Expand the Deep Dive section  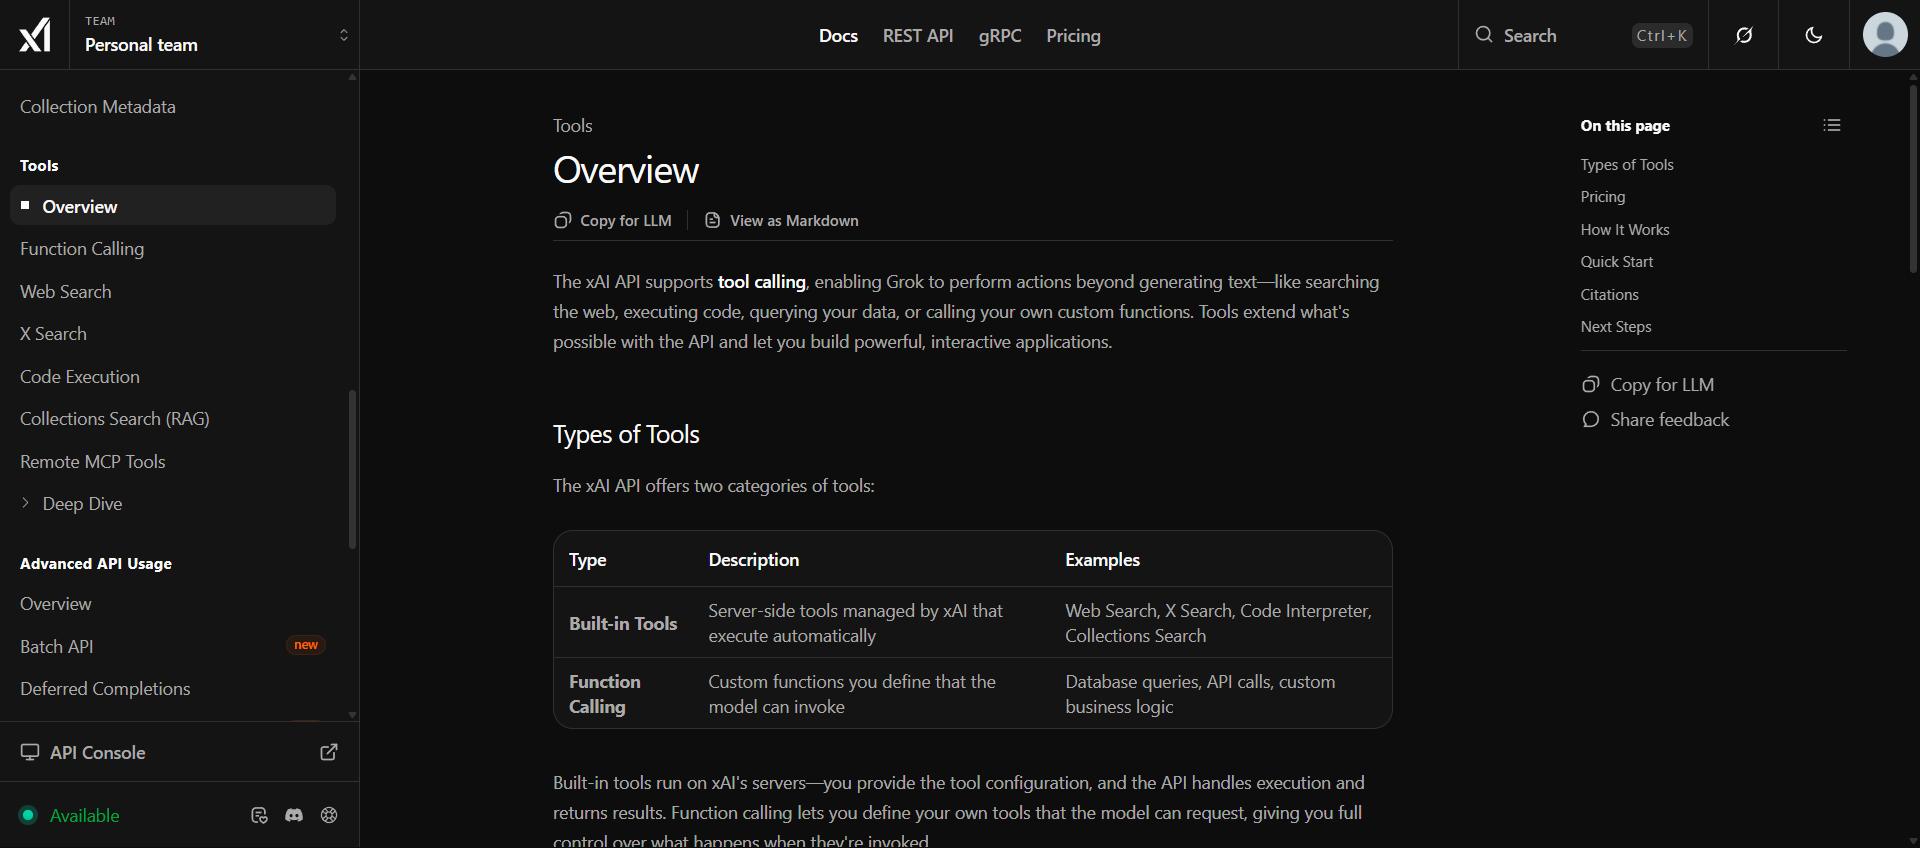coord(72,504)
